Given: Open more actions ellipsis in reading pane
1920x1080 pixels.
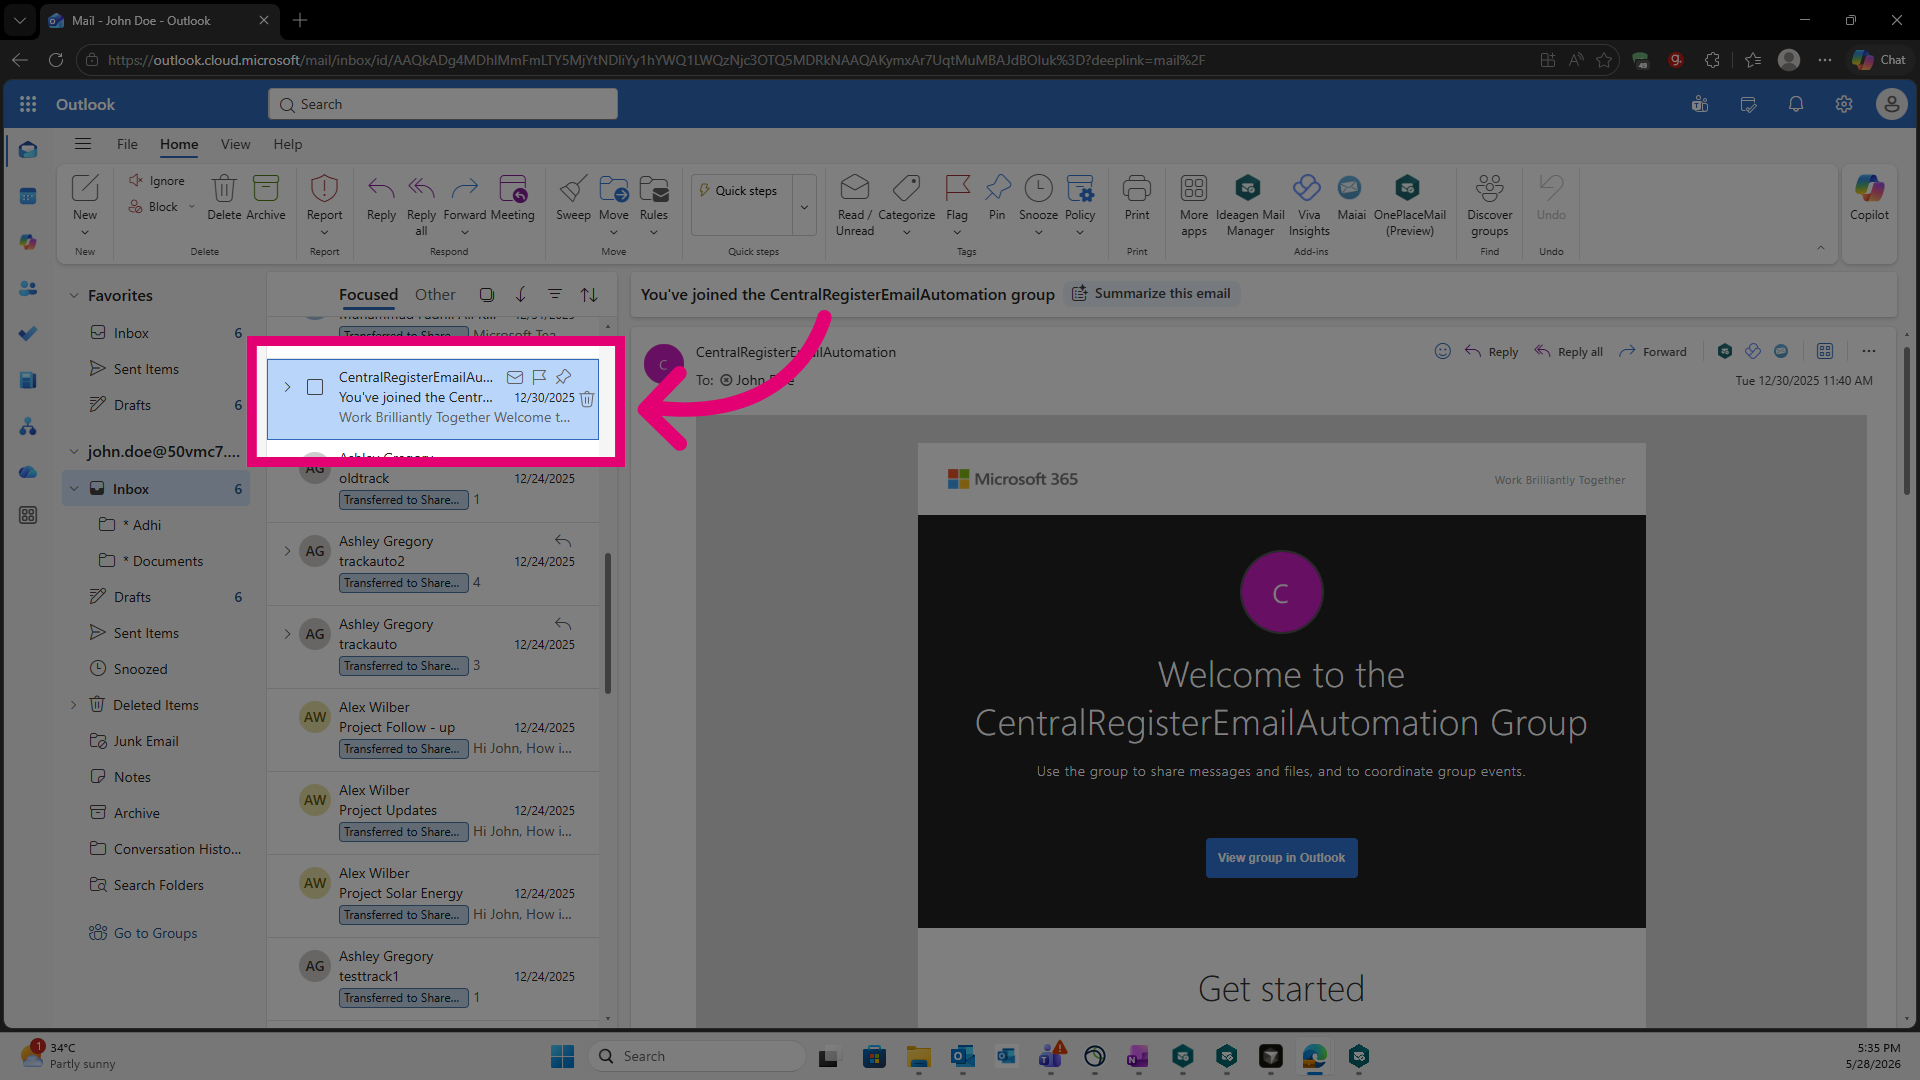Looking at the screenshot, I should click(x=1869, y=351).
